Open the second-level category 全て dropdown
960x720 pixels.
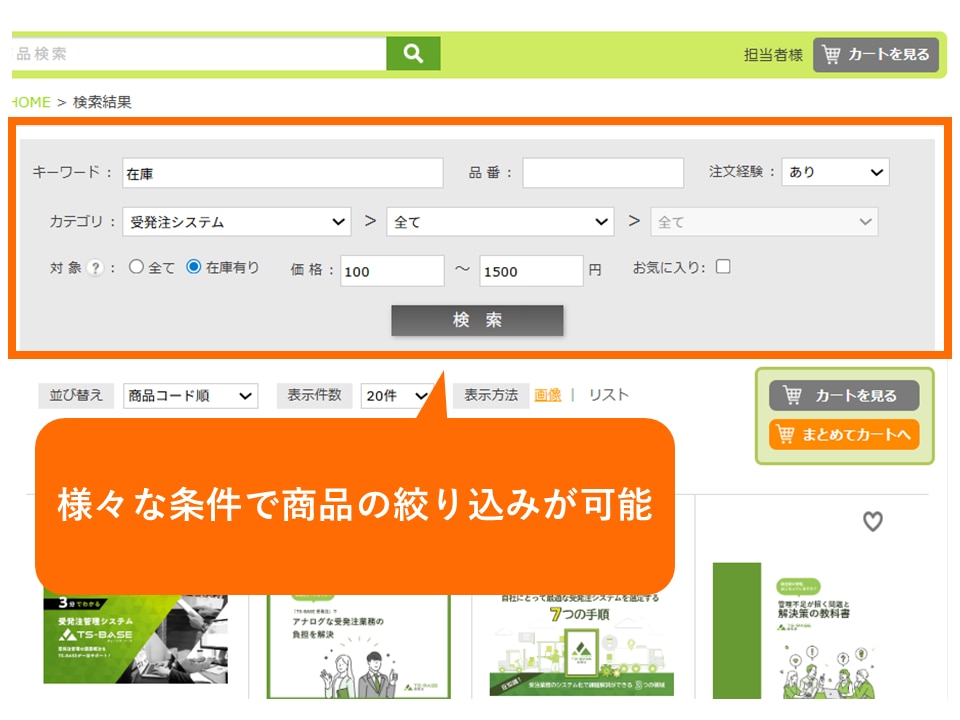tap(500, 222)
